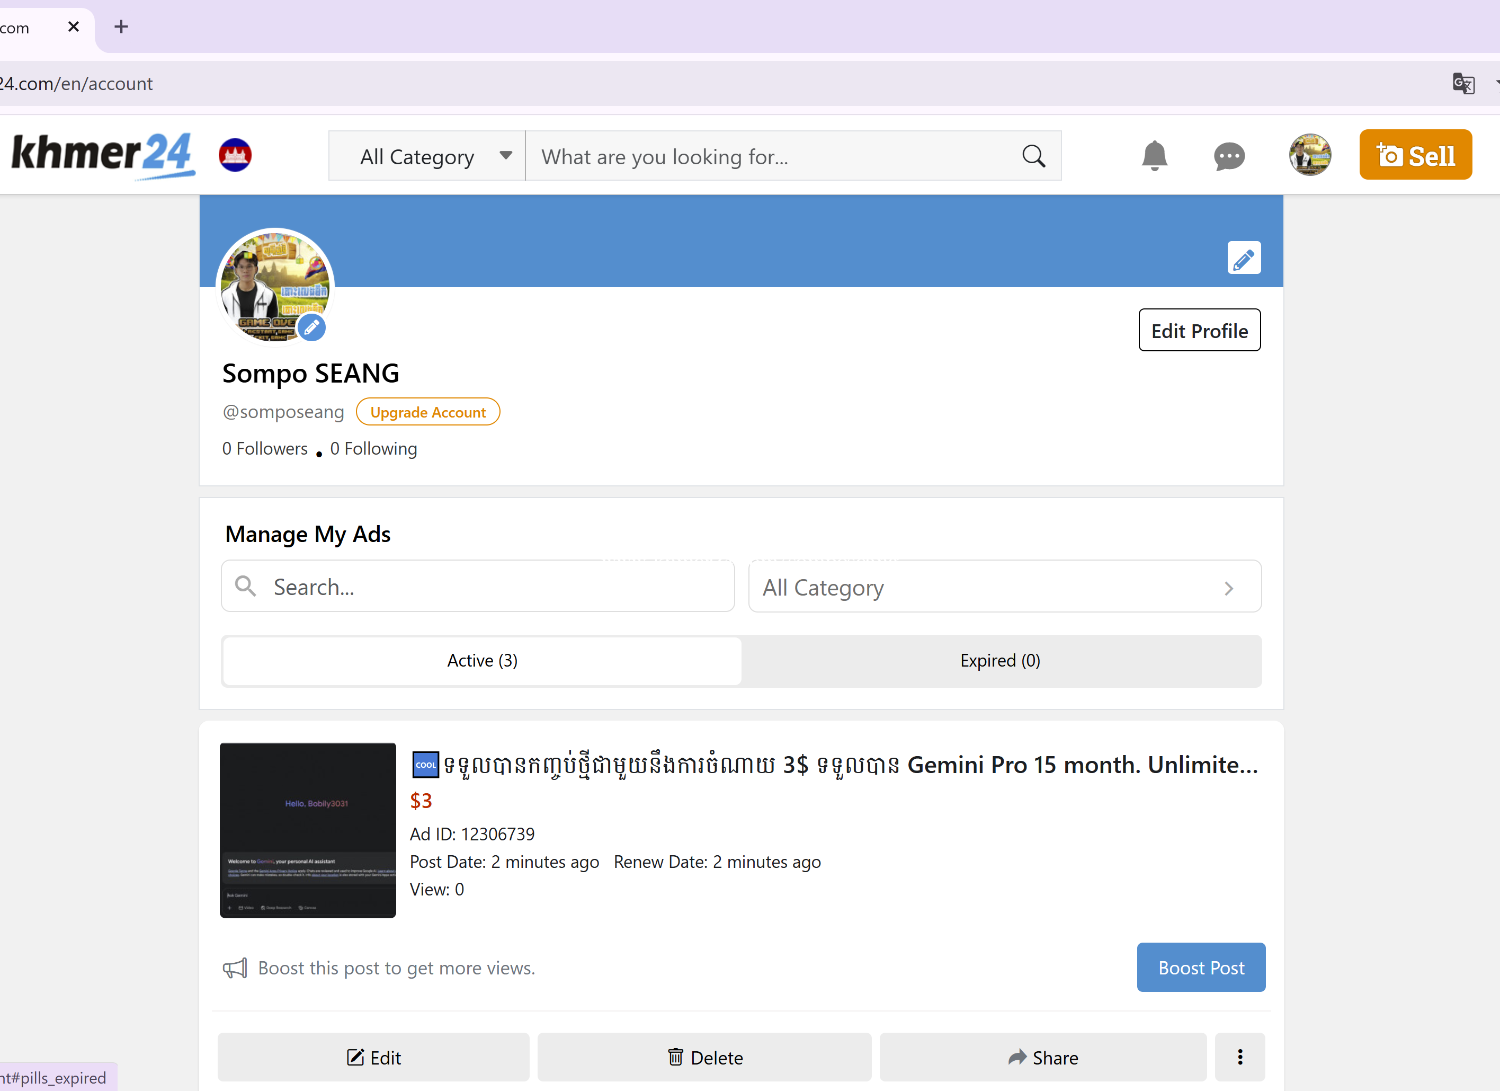
Task: Click Boost Post button
Action: pos(1201,968)
